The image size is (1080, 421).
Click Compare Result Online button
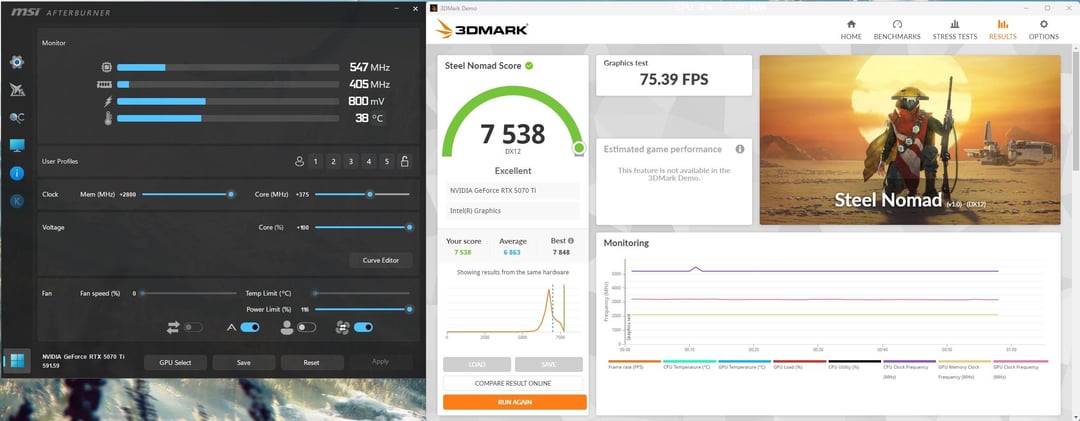[514, 383]
